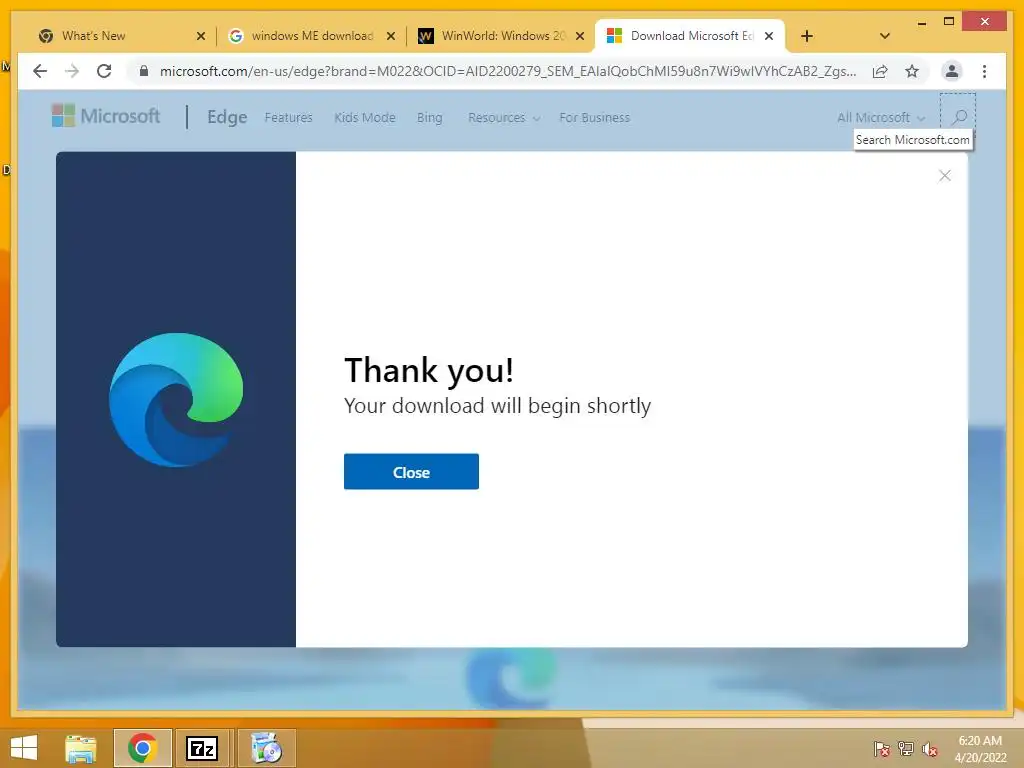Click the address bar URL
Image resolution: width=1024 pixels, height=768 pixels.
(507, 71)
